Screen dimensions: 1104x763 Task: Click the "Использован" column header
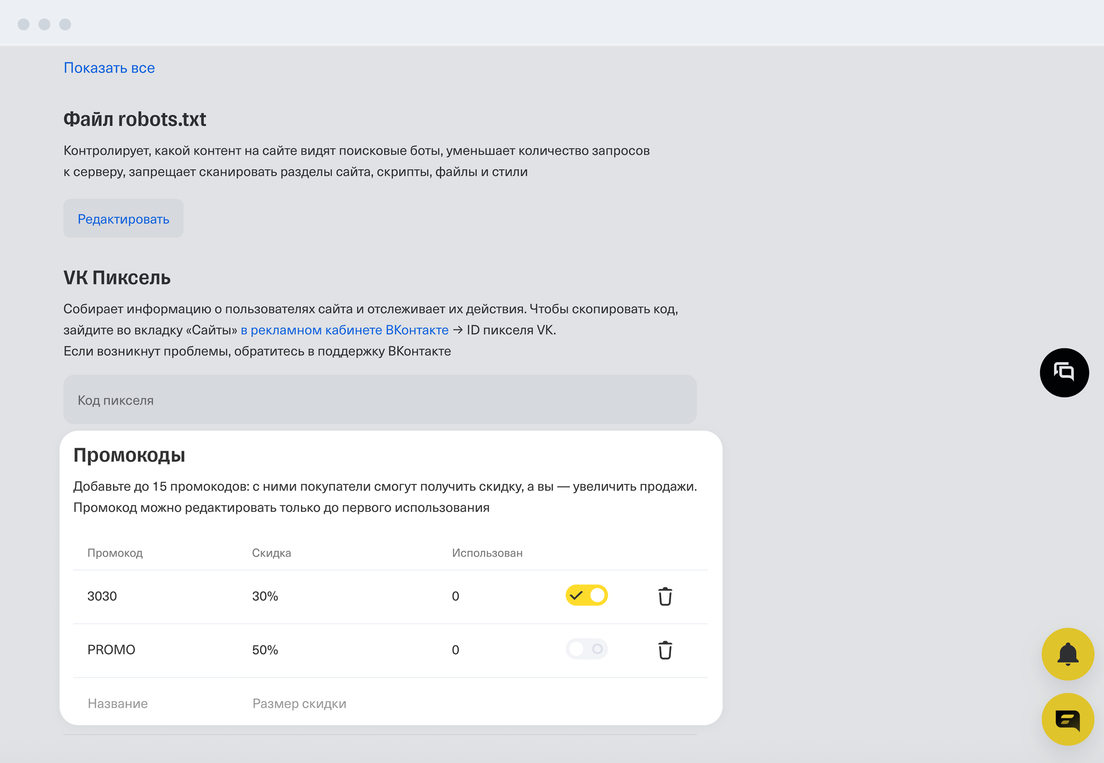tap(487, 553)
